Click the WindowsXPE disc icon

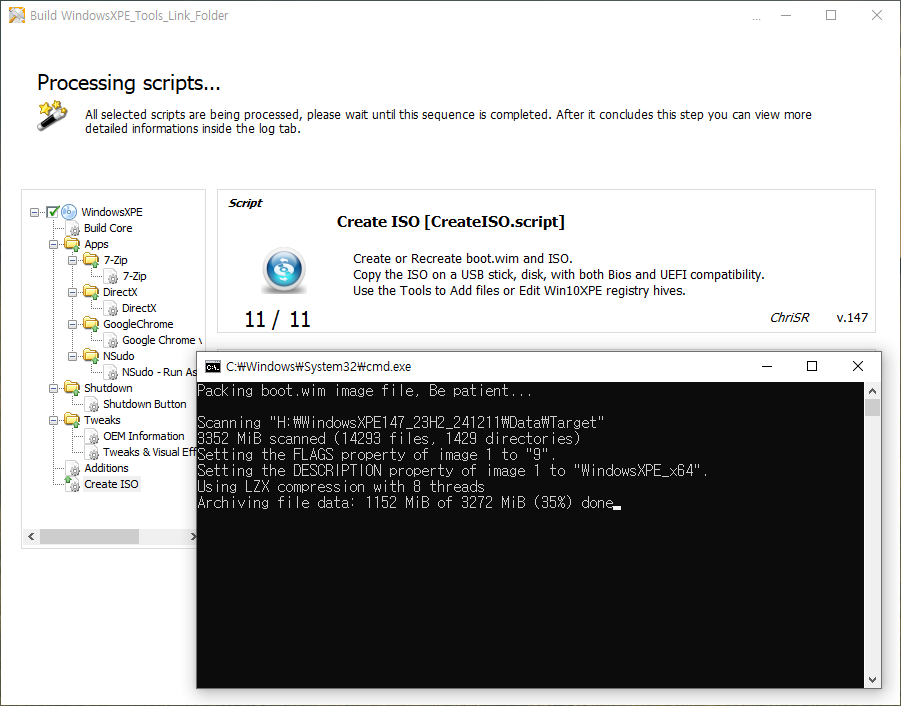tap(69, 212)
